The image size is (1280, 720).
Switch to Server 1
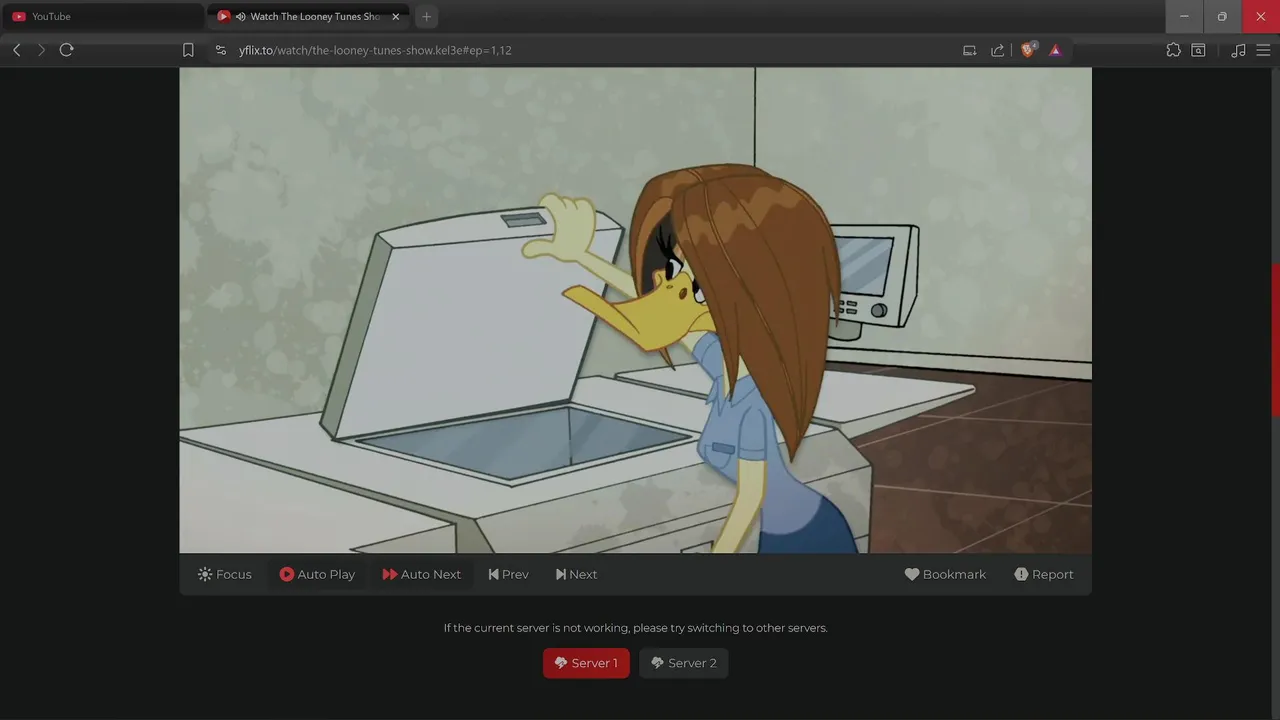pos(586,663)
